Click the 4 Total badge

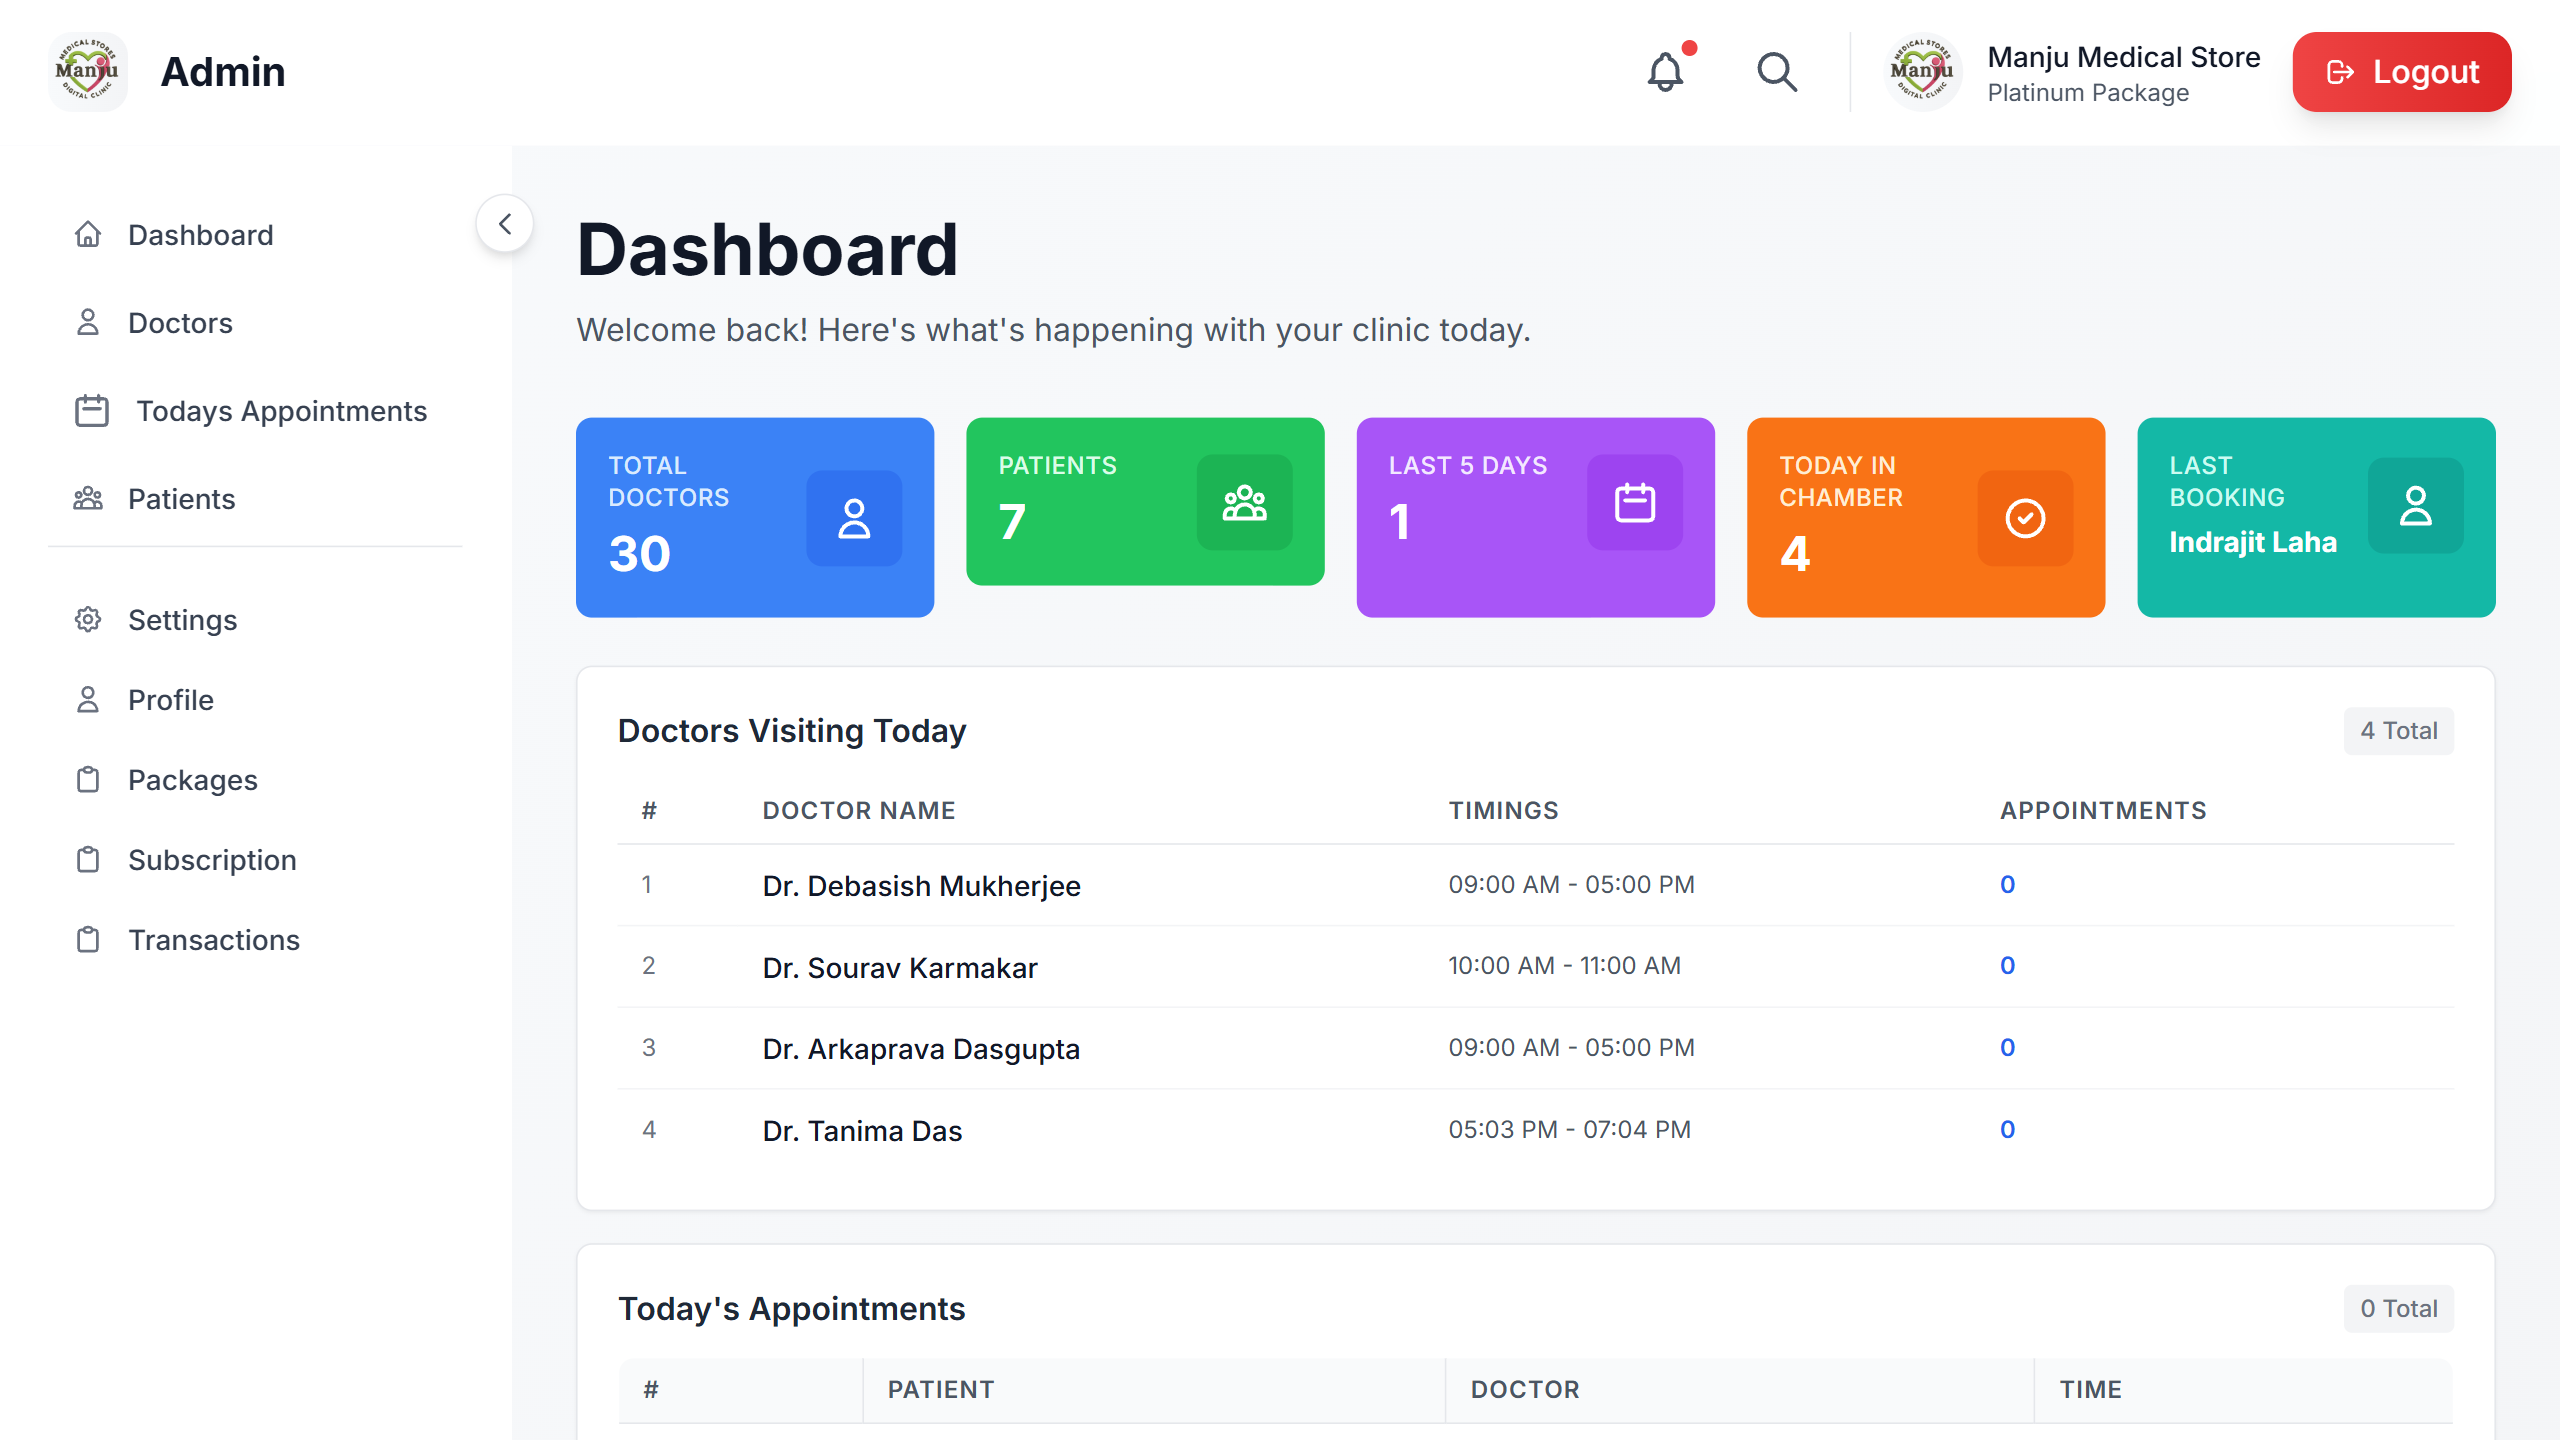pyautogui.click(x=2398, y=730)
